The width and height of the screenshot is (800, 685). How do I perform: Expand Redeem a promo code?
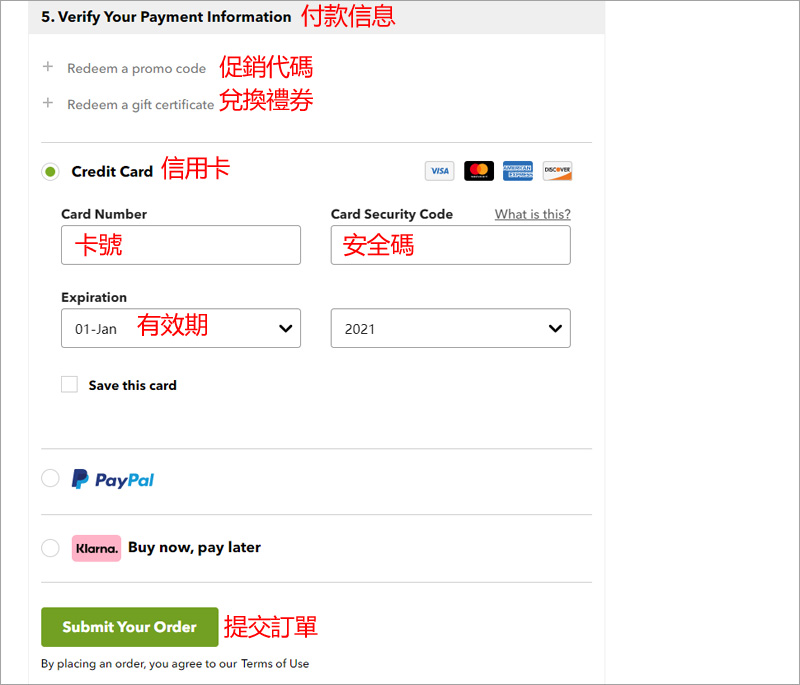click(x=136, y=69)
